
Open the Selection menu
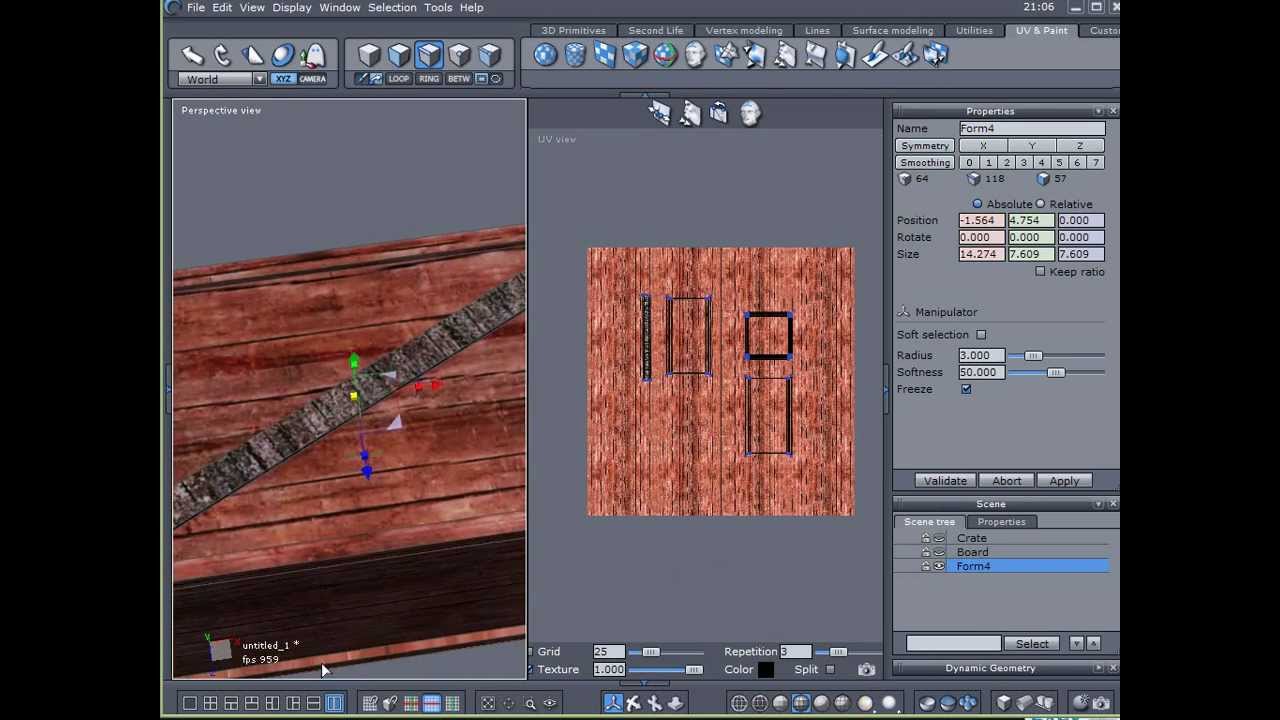tap(392, 7)
